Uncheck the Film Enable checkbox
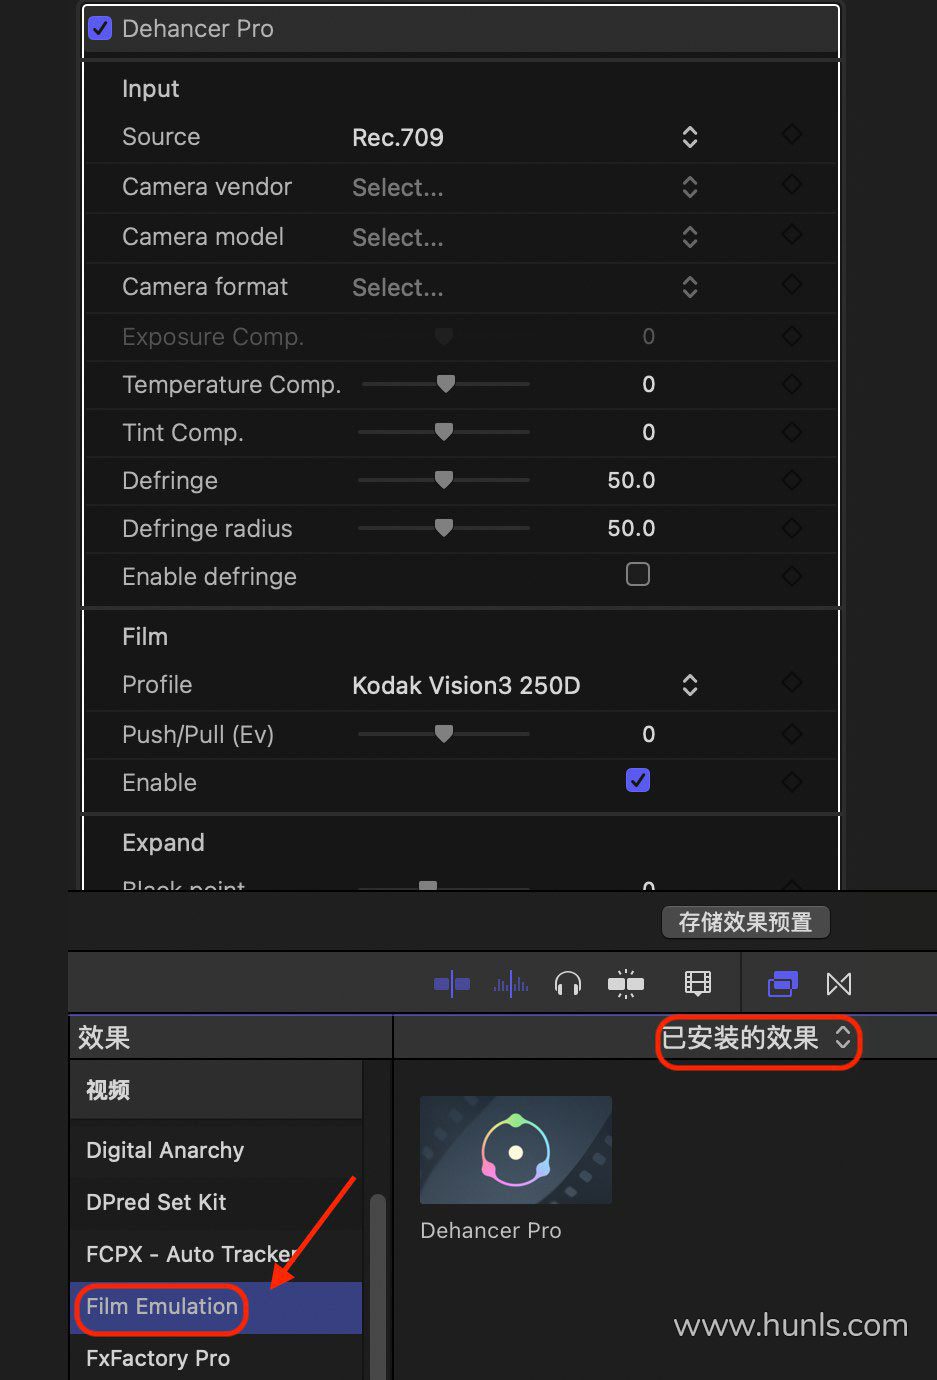The image size is (937, 1380). pos(638,780)
